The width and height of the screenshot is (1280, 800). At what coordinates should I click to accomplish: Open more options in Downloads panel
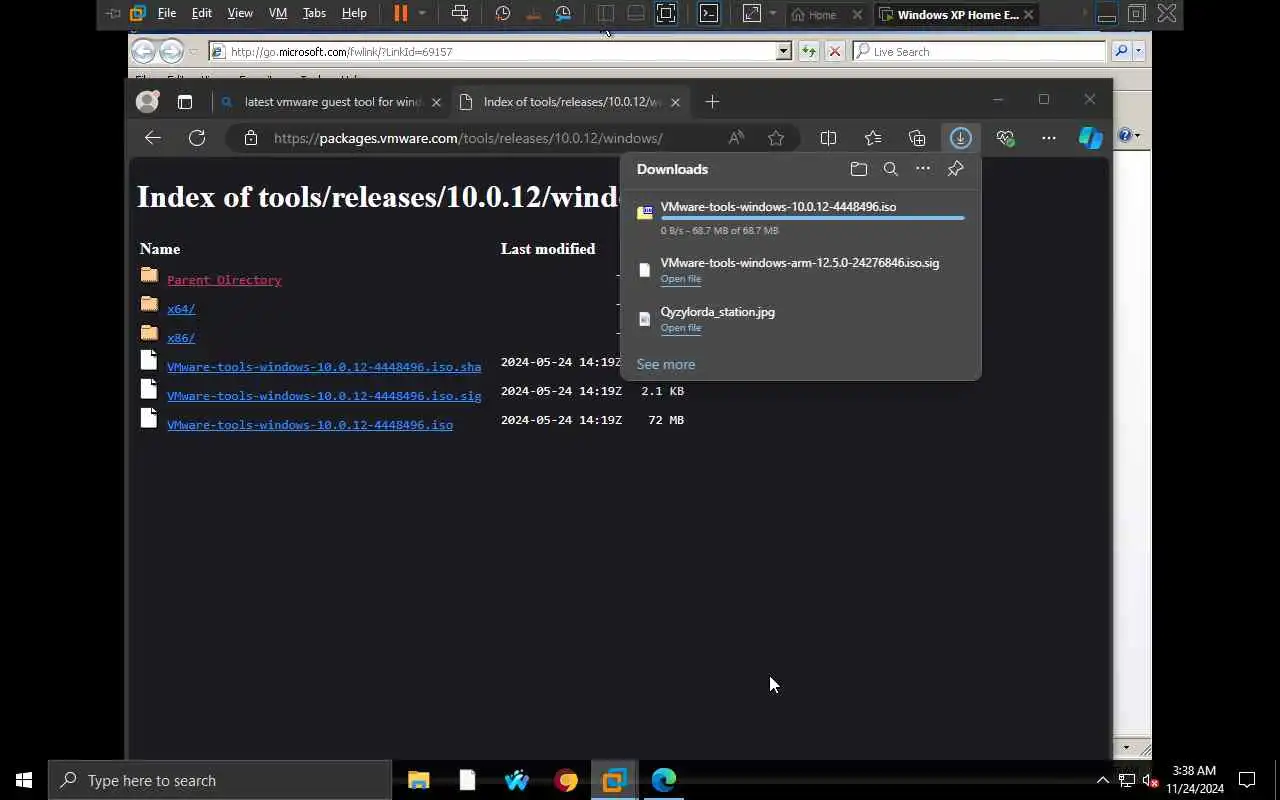923,169
